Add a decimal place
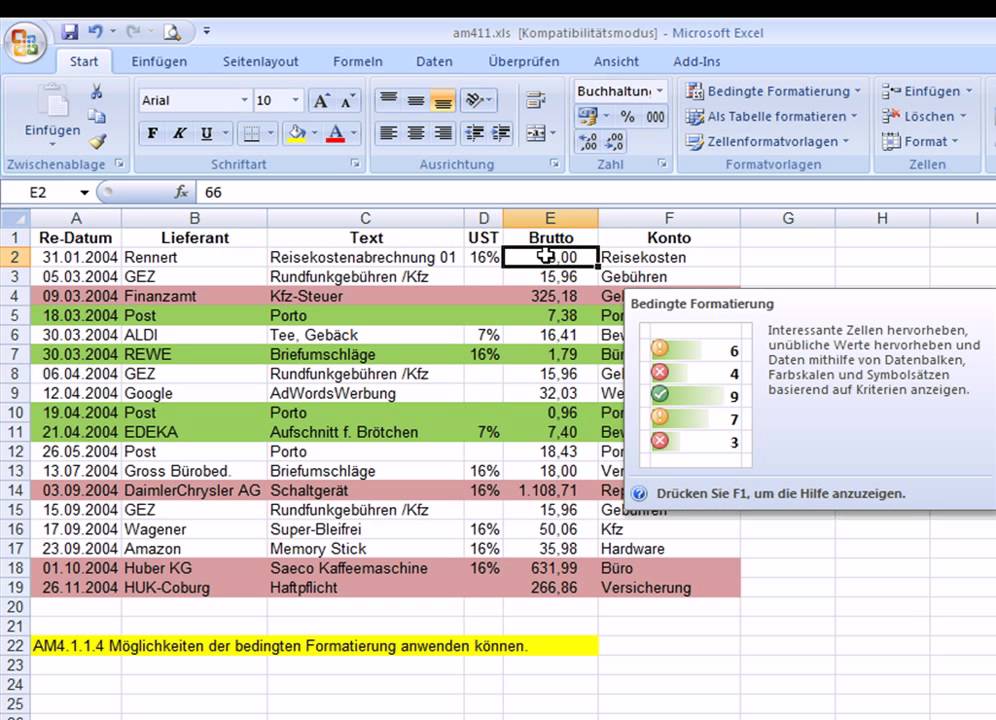 [588, 142]
